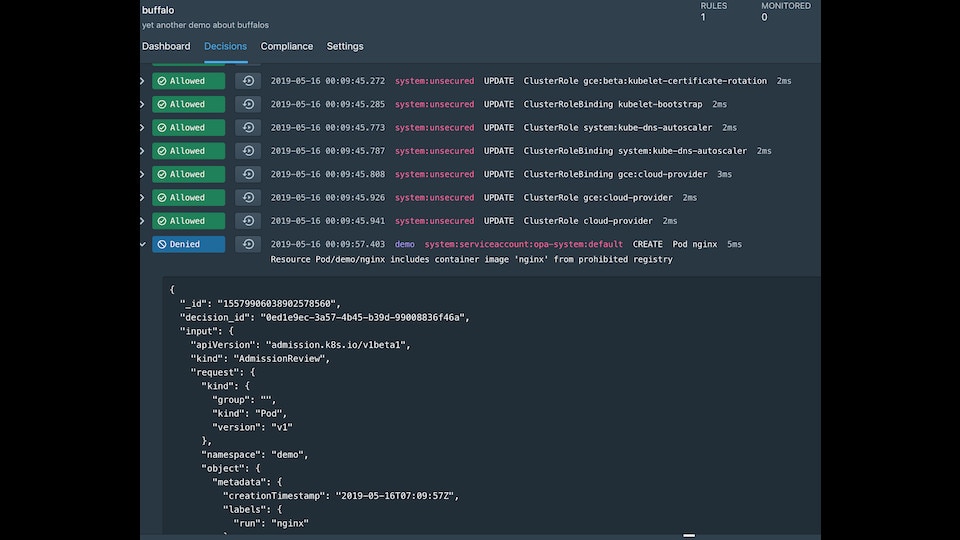960x540 pixels.
Task: Click Allowed badge at 00:09:45.808
Action: (x=189, y=174)
